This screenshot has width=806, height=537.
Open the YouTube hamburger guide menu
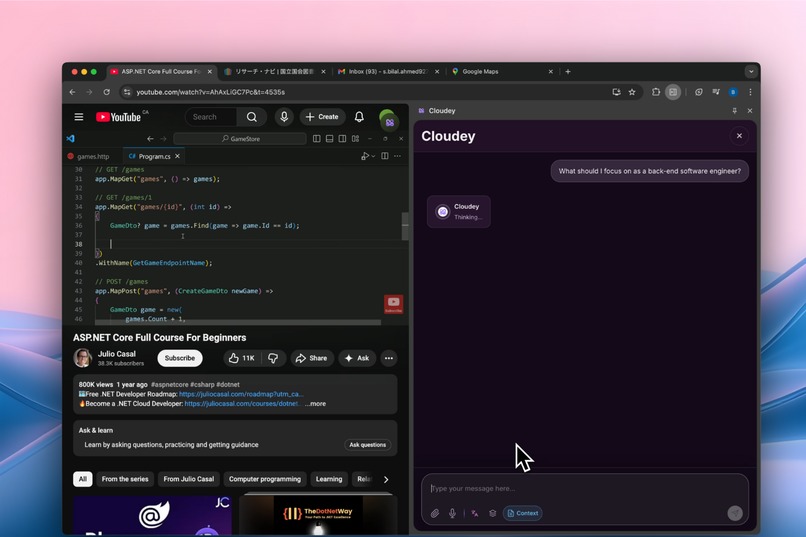click(79, 117)
